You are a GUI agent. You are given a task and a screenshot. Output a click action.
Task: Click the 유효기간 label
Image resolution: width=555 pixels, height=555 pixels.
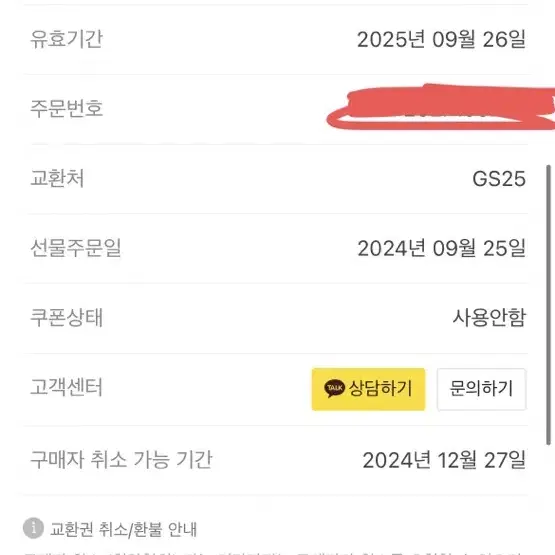tap(67, 39)
